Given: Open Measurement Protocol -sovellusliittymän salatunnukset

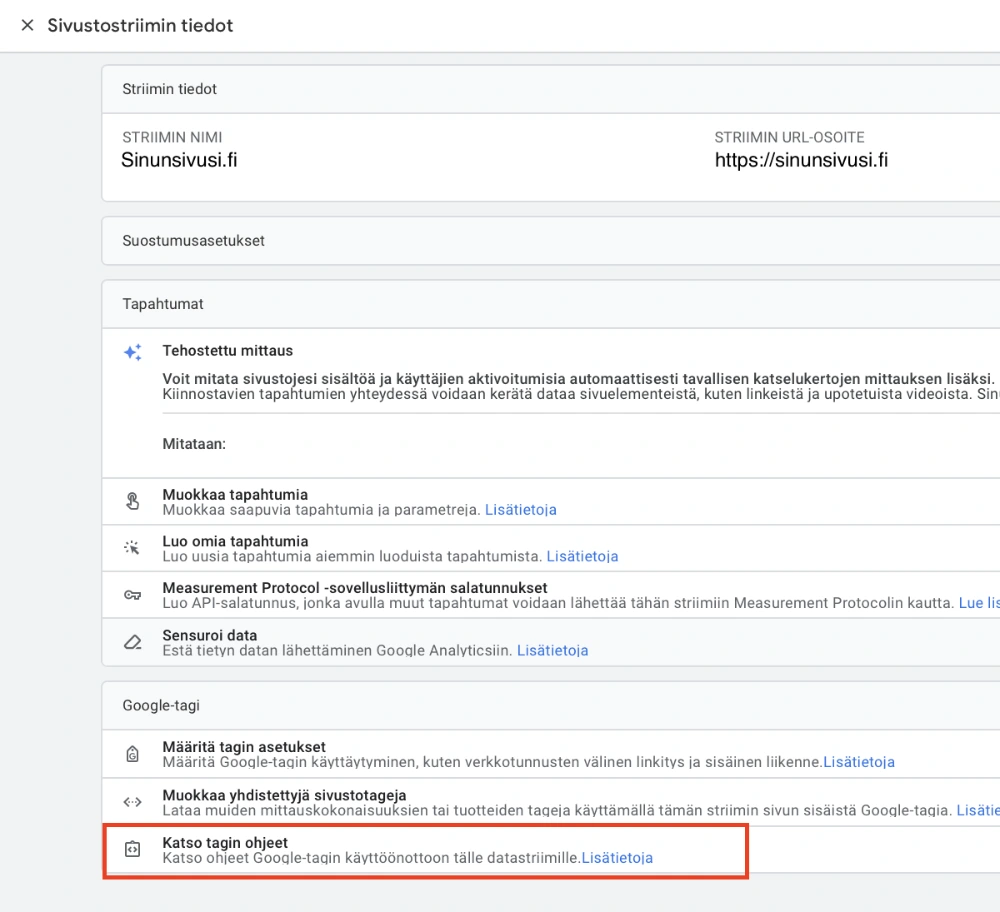Looking at the screenshot, I should [x=551, y=595].
